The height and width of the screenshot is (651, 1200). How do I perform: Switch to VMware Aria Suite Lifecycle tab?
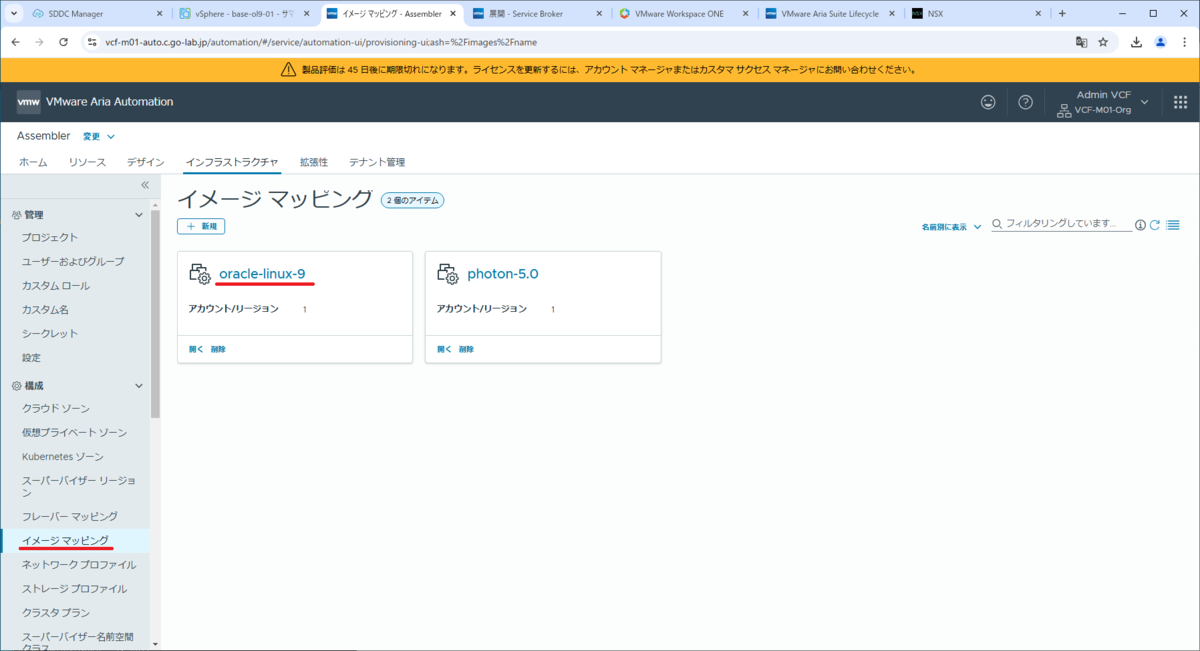point(830,14)
